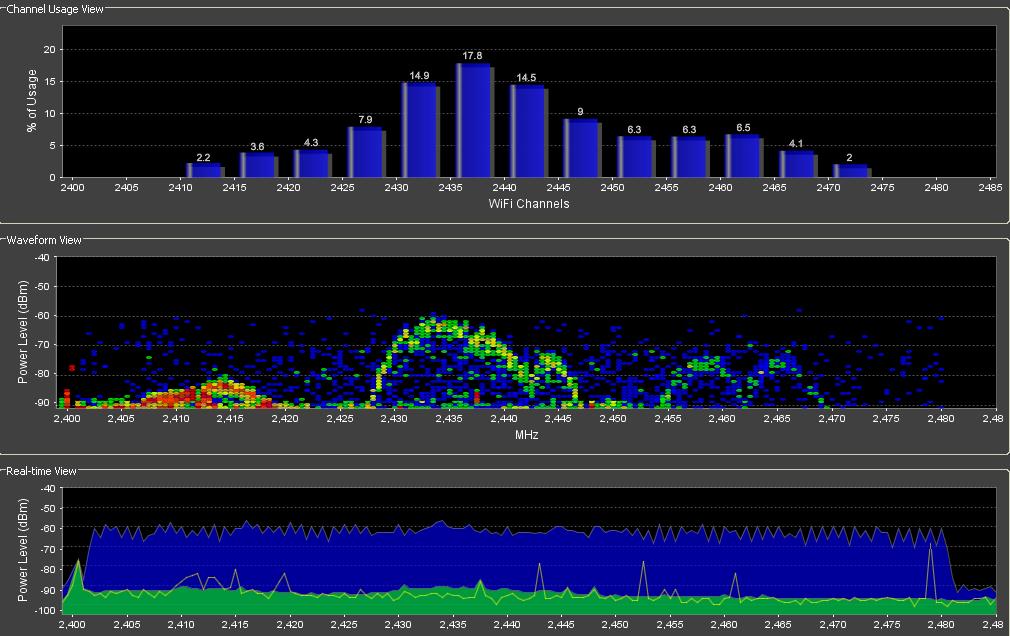Click the tallest bar labeled 17.8

point(474,121)
